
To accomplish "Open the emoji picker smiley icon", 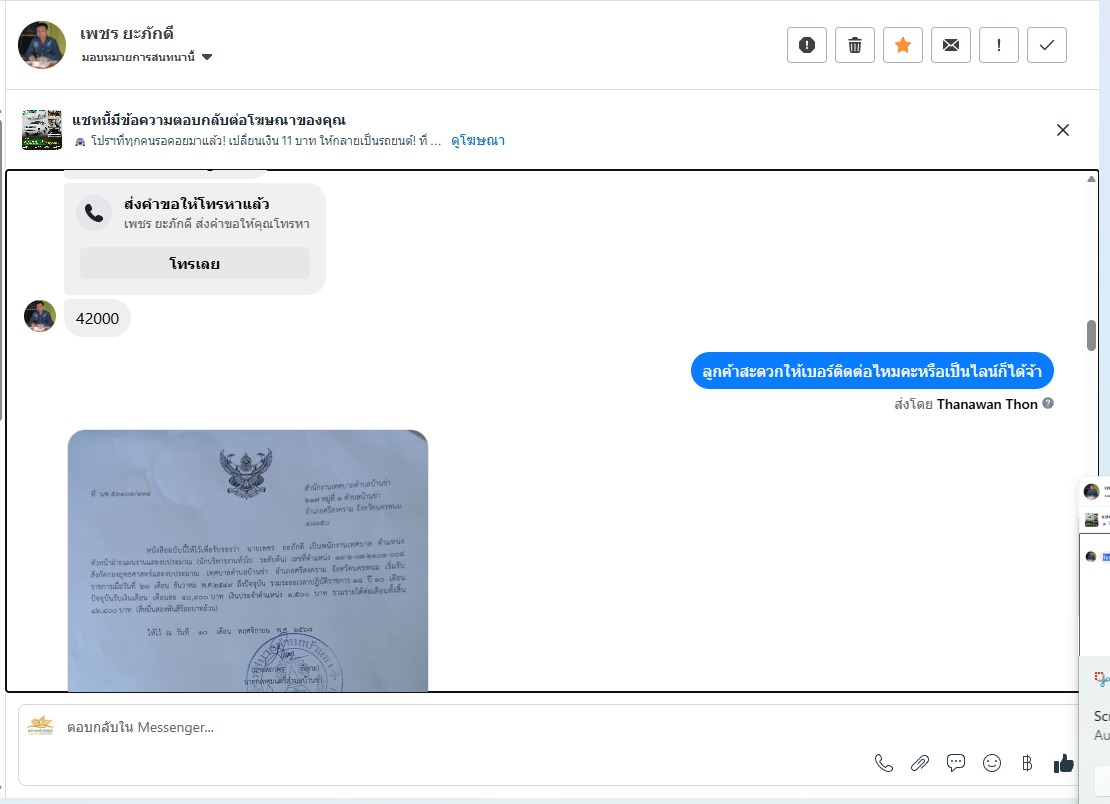I will tap(992, 763).
